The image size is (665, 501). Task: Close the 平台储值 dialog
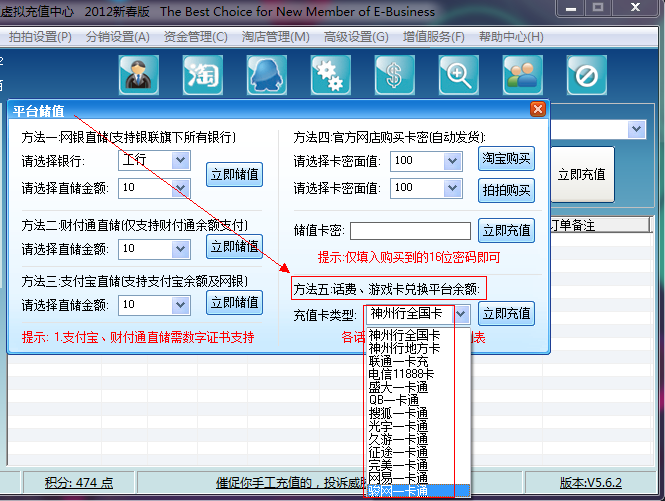[x=538, y=109]
